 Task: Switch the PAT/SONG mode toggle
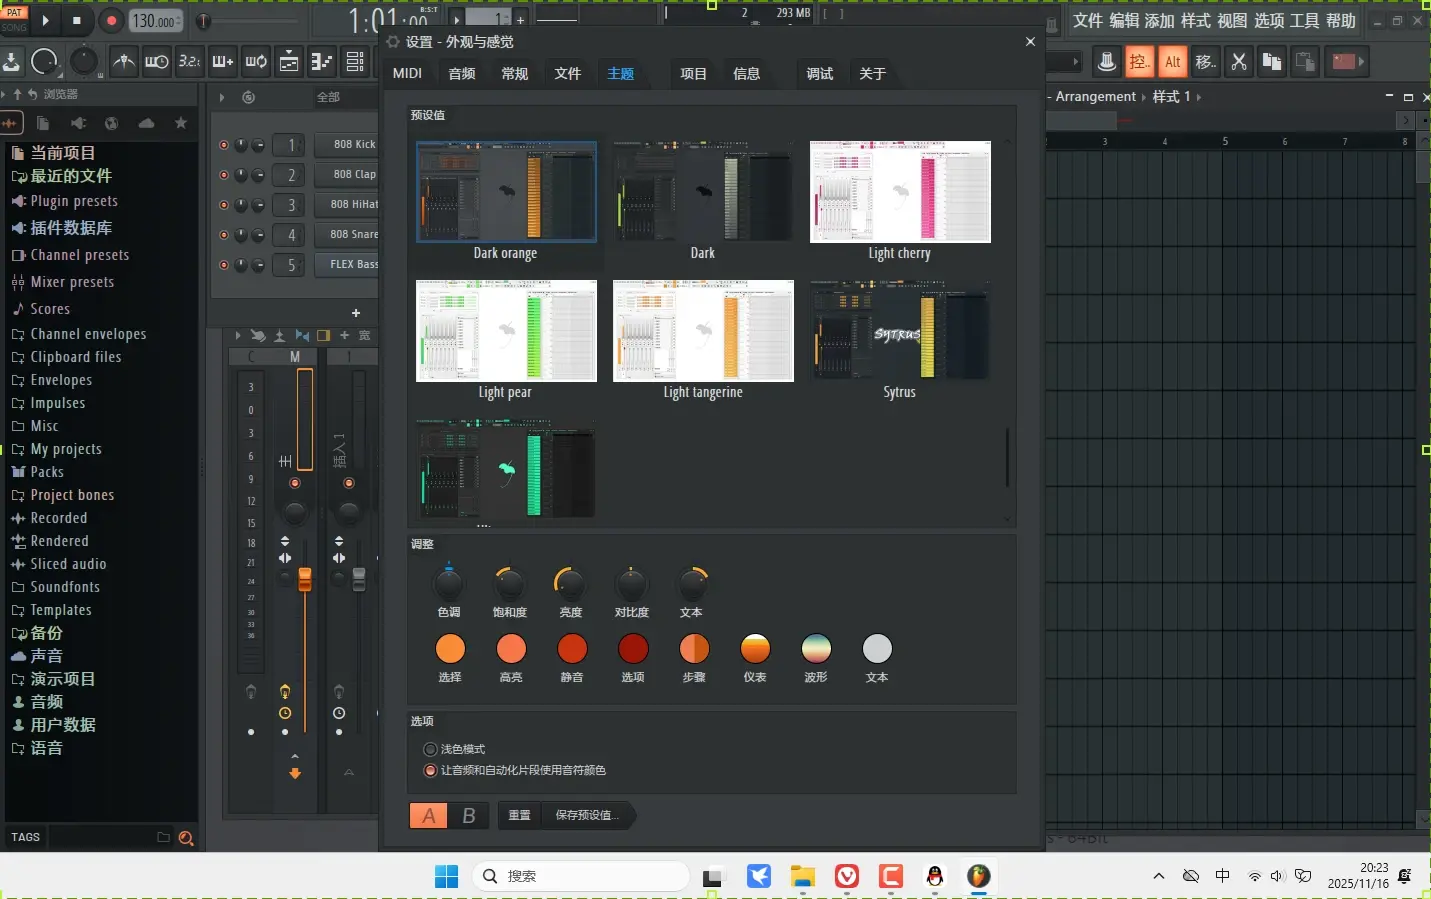coord(14,20)
